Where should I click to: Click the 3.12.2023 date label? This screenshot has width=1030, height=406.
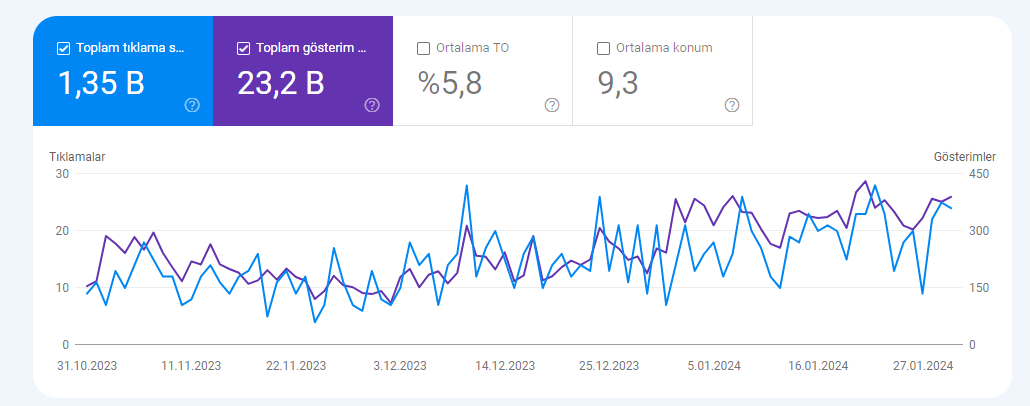pyautogui.click(x=400, y=366)
